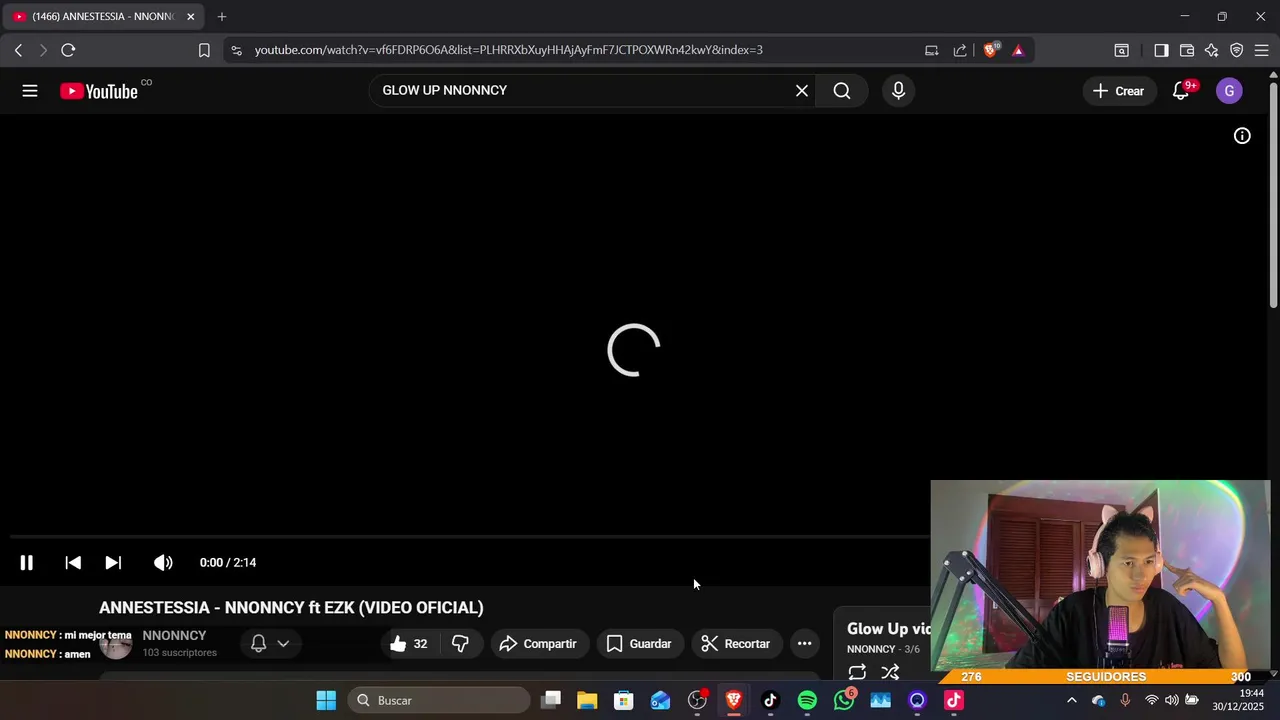Viewport: 1280px width, 720px height.
Task: Pause the video
Action: [x=27, y=563]
